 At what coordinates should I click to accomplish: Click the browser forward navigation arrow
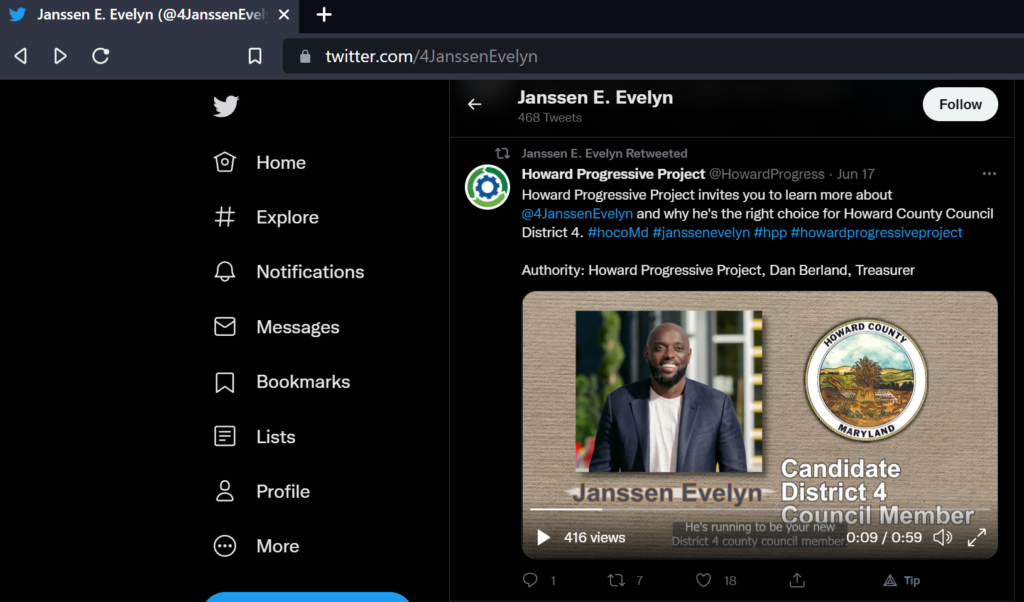coord(60,56)
